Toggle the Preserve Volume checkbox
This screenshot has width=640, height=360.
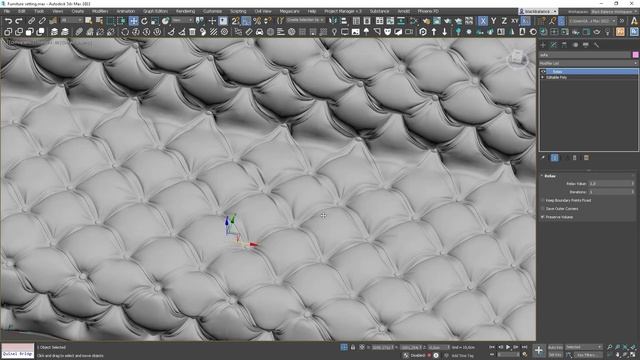pyautogui.click(x=543, y=217)
